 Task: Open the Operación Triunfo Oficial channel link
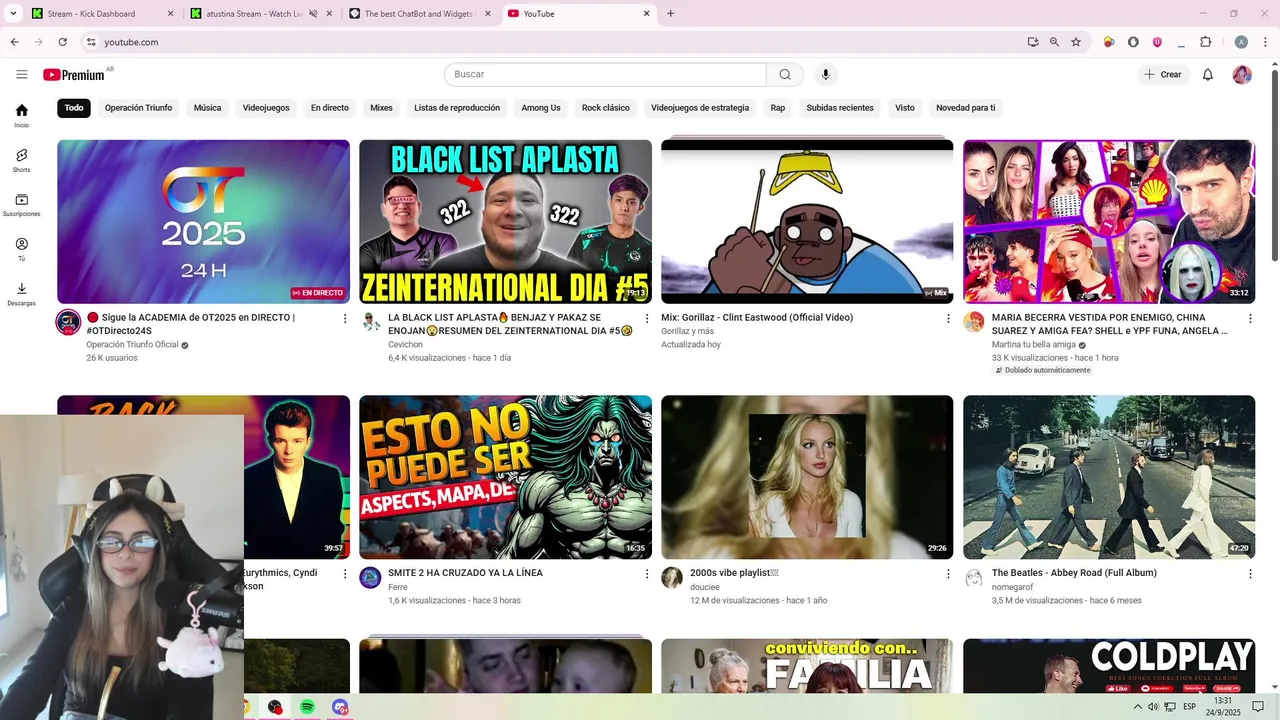click(132, 345)
